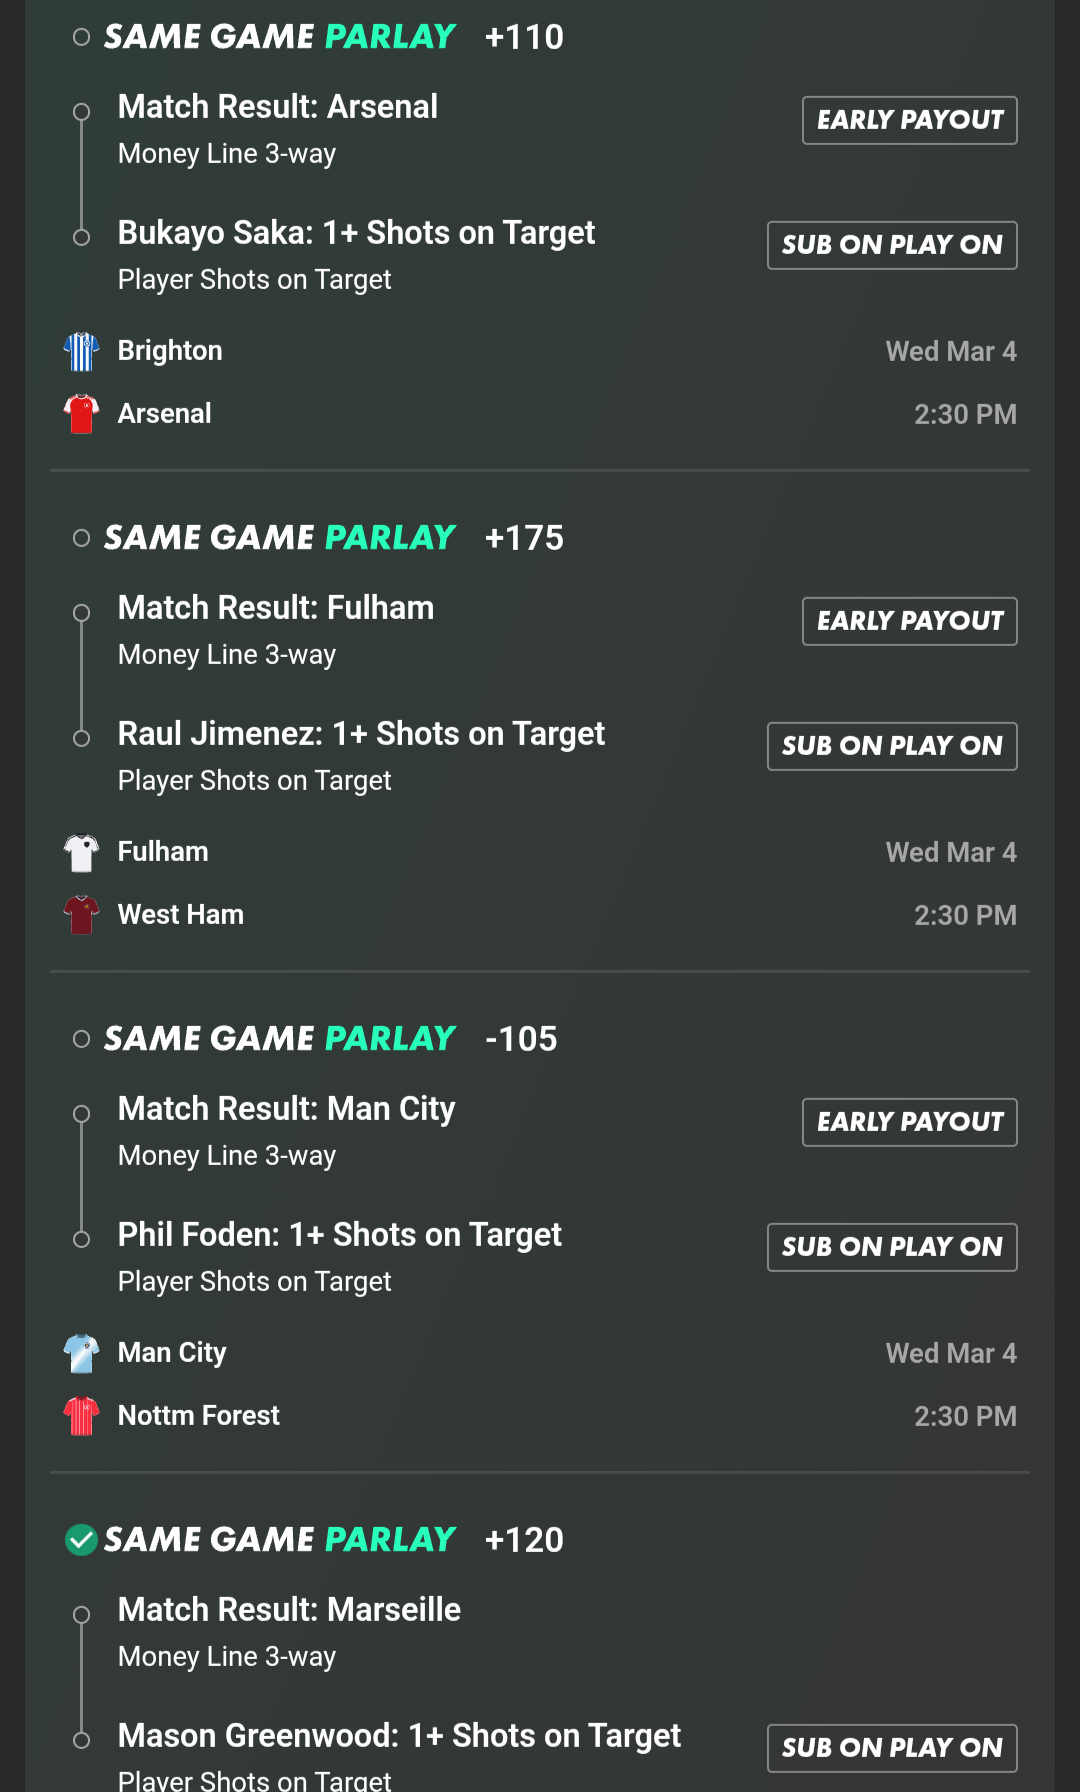
Task: Tap Early Payout badge for Fulham result
Action: pyautogui.click(x=909, y=621)
